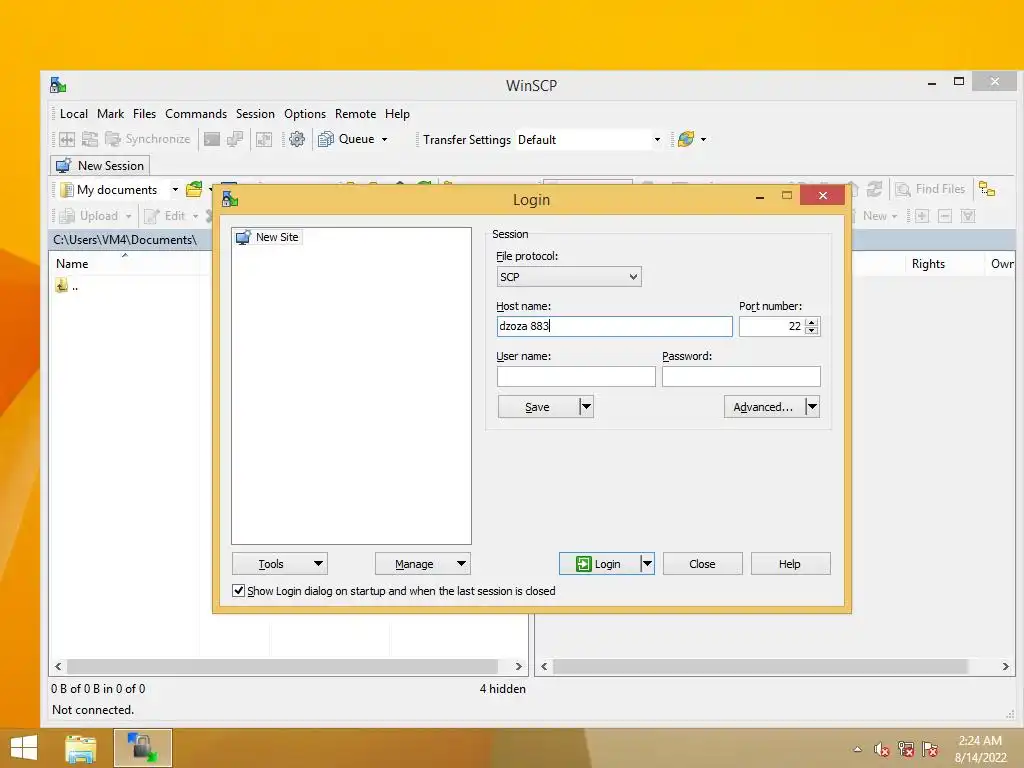Click the Advanced... button
The image size is (1024, 768).
click(763, 407)
